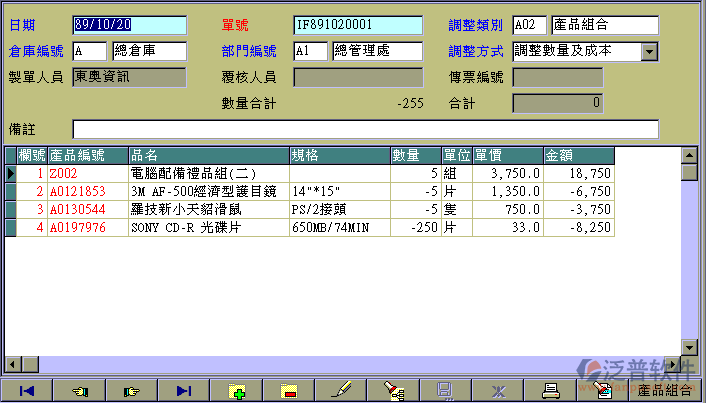
Task: Click the pencil edit icon
Action: [x=341, y=390]
